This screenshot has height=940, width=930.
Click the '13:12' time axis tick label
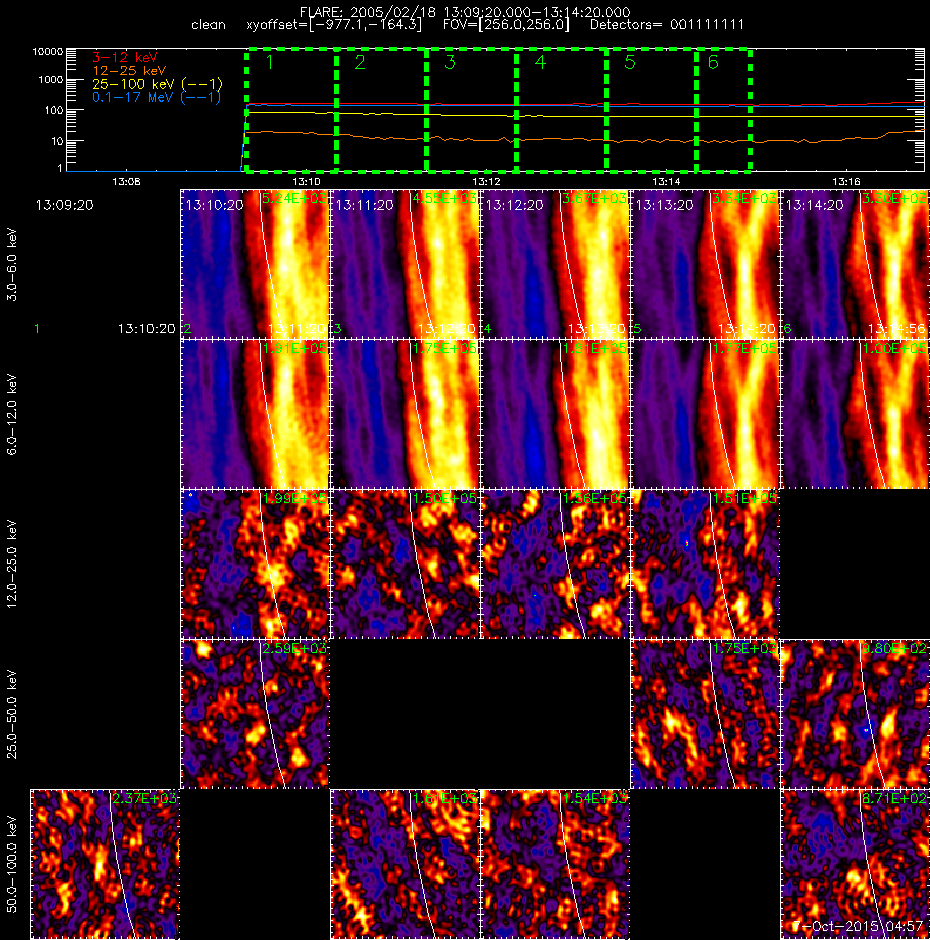click(486, 181)
